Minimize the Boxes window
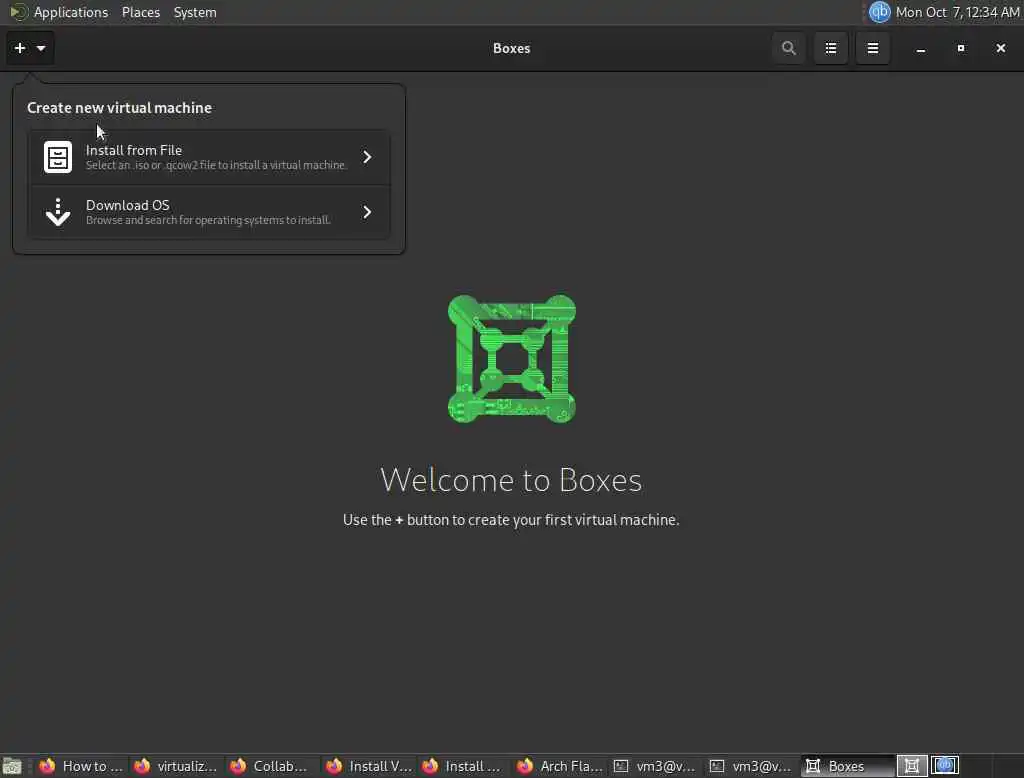 (920, 49)
